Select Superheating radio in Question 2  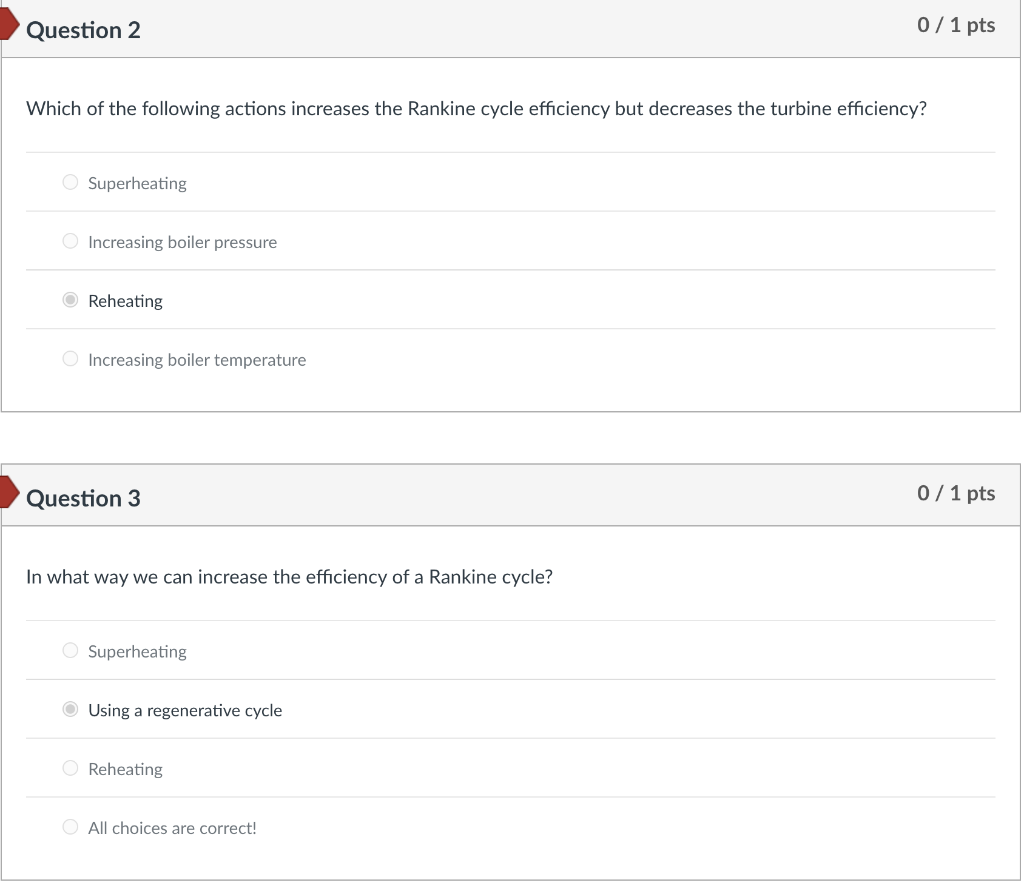click(70, 182)
